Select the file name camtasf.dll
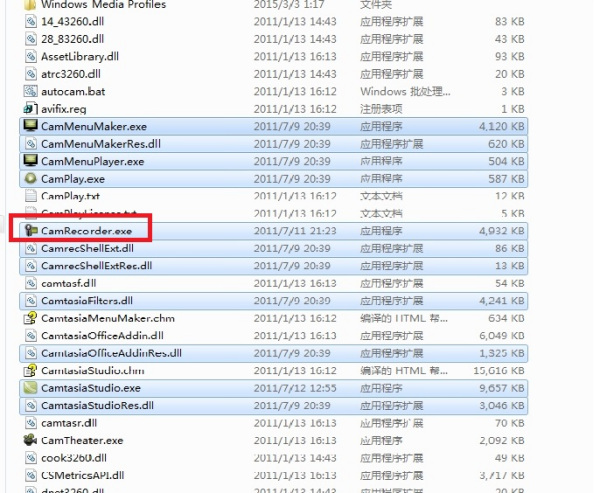Image resolution: width=600 pixels, height=493 pixels. [x=69, y=283]
